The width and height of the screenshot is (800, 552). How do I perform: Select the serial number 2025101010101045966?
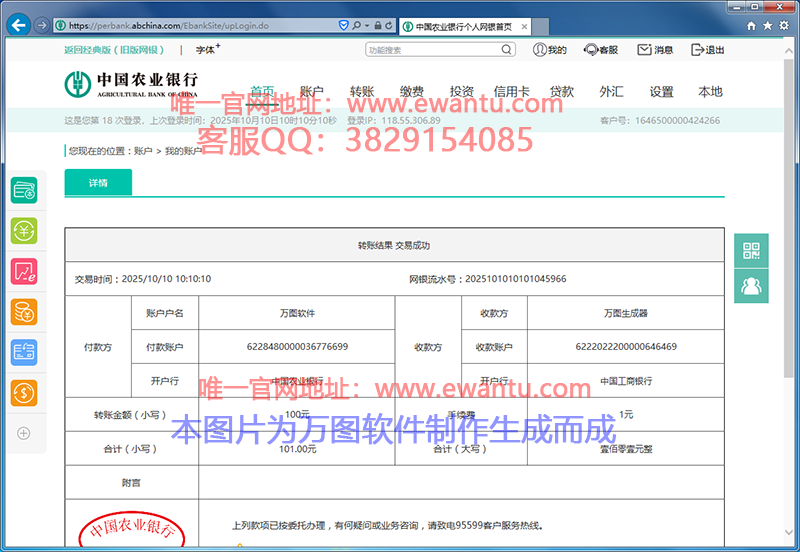515,279
